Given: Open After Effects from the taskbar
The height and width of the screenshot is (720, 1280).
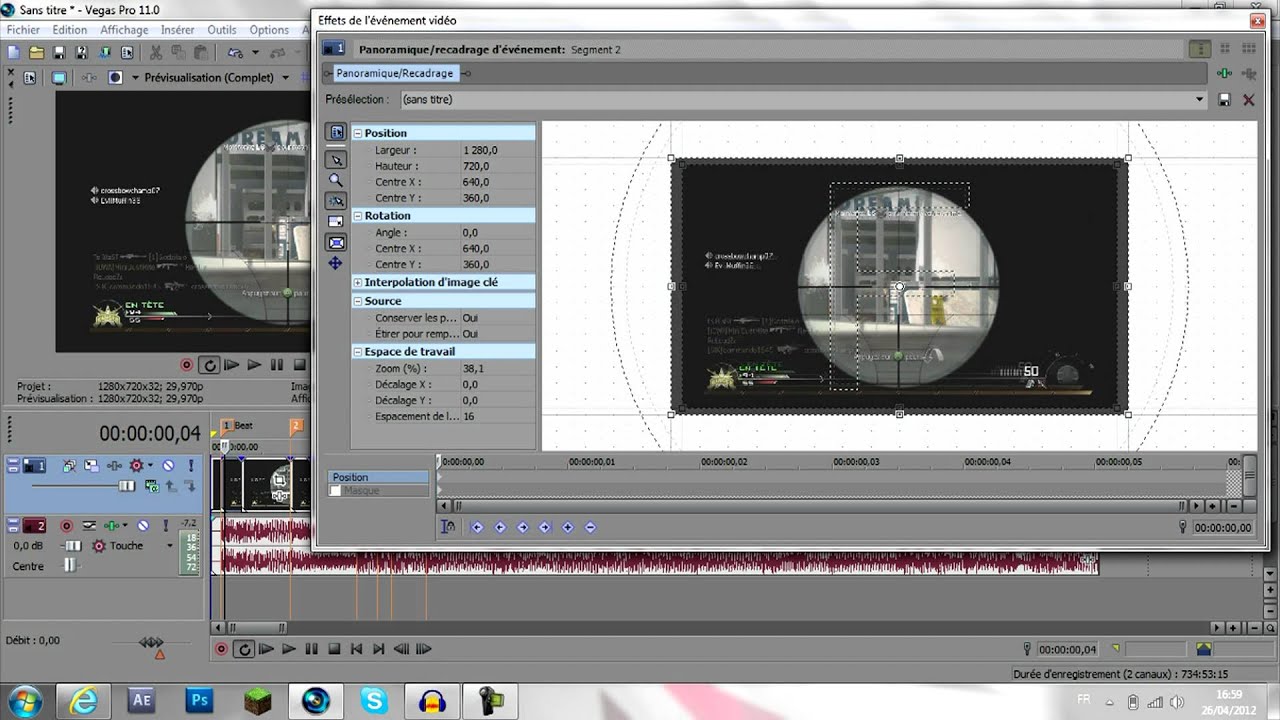Looking at the screenshot, I should click(x=141, y=700).
